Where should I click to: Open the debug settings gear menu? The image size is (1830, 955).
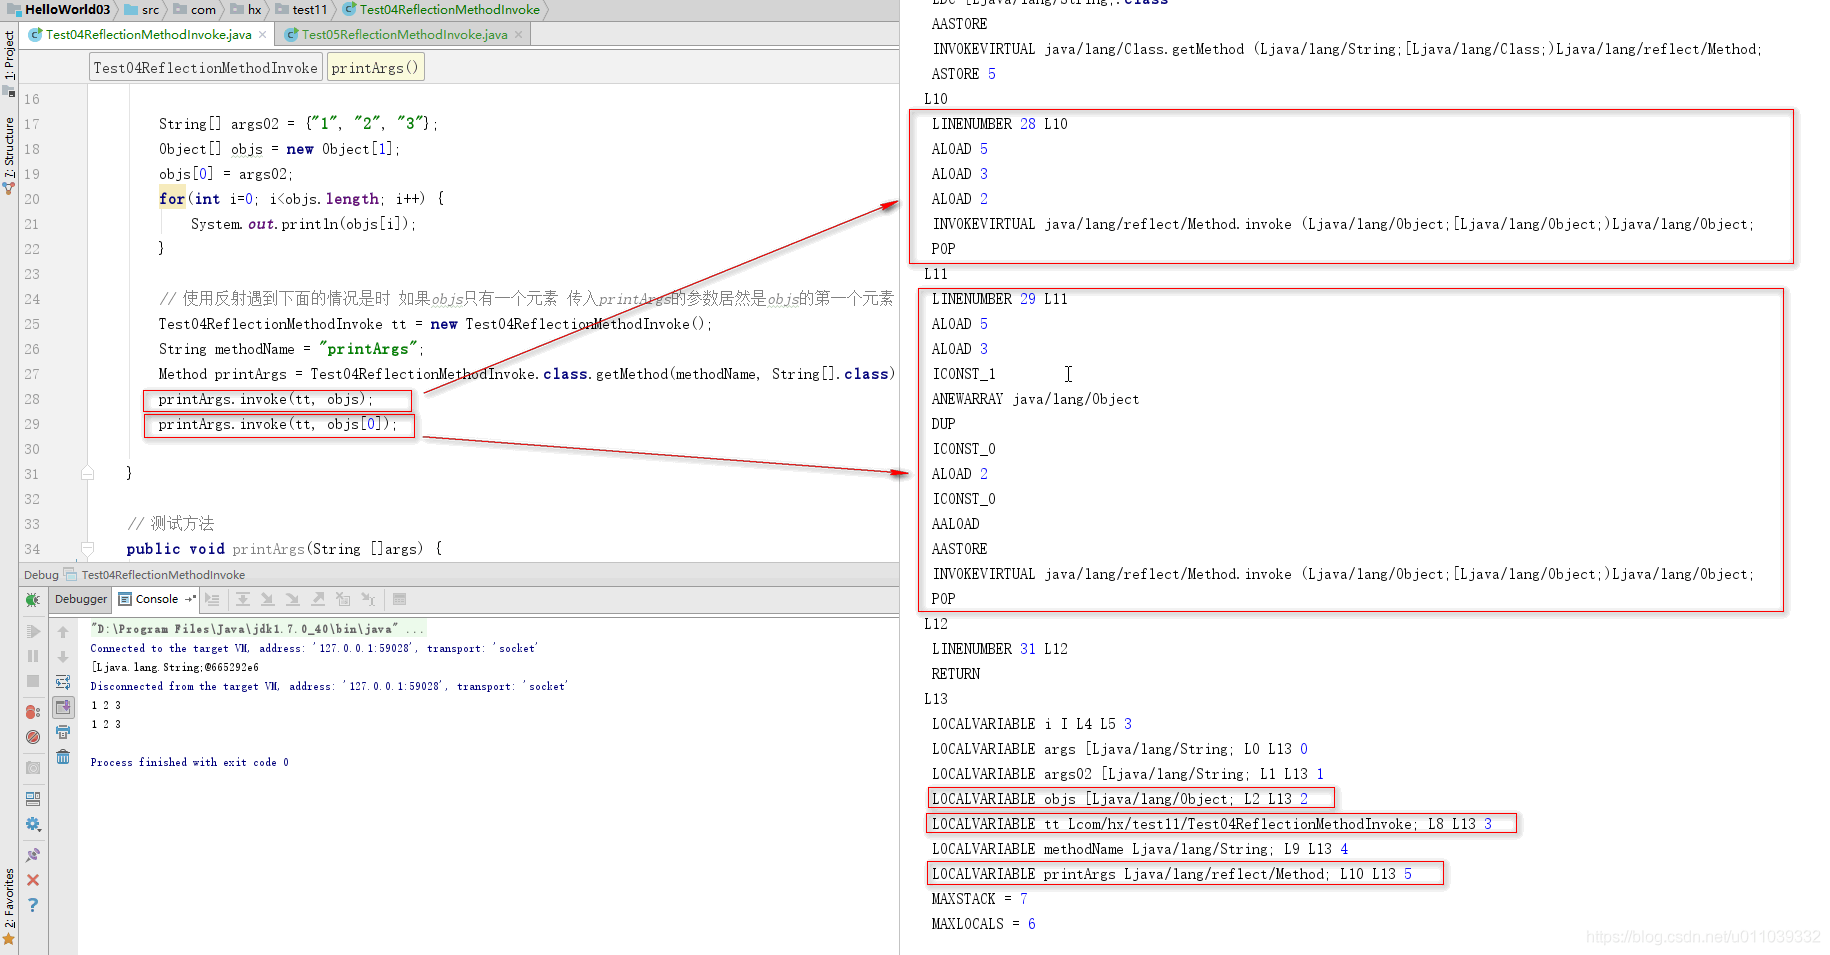point(33,824)
